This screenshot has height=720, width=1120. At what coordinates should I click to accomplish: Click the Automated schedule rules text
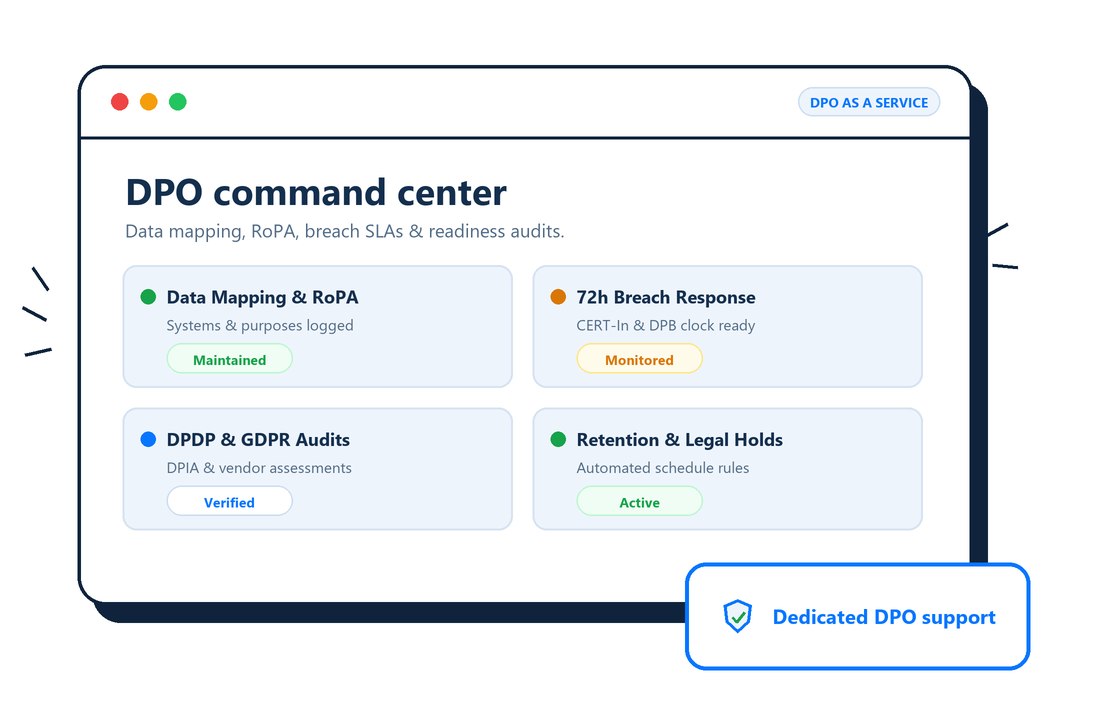pos(663,468)
